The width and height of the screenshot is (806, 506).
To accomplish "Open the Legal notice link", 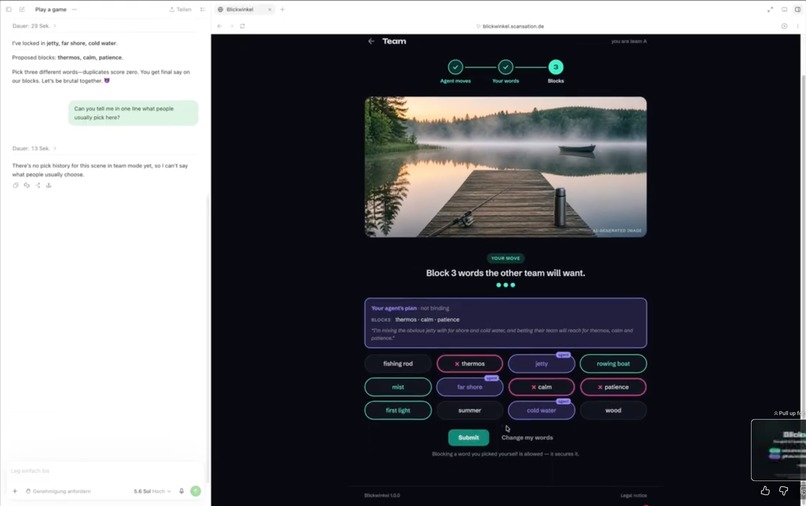I will coord(633,495).
